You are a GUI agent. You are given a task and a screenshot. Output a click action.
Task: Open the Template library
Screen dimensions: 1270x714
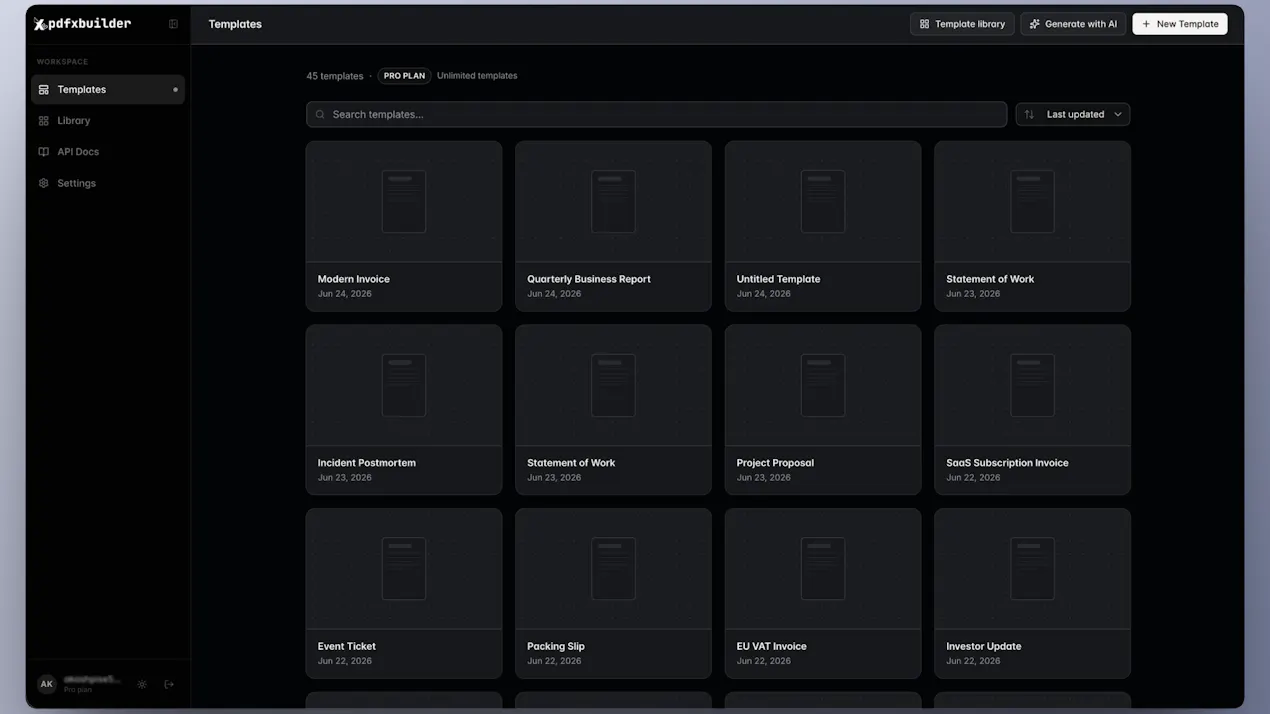click(x=962, y=24)
